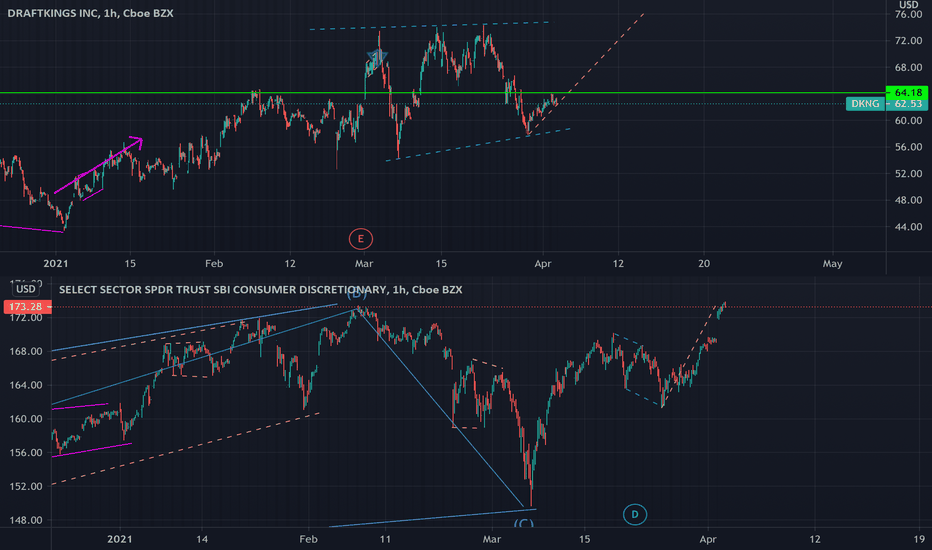Select the green 64.18 price label
The height and width of the screenshot is (550, 932).
(x=907, y=92)
